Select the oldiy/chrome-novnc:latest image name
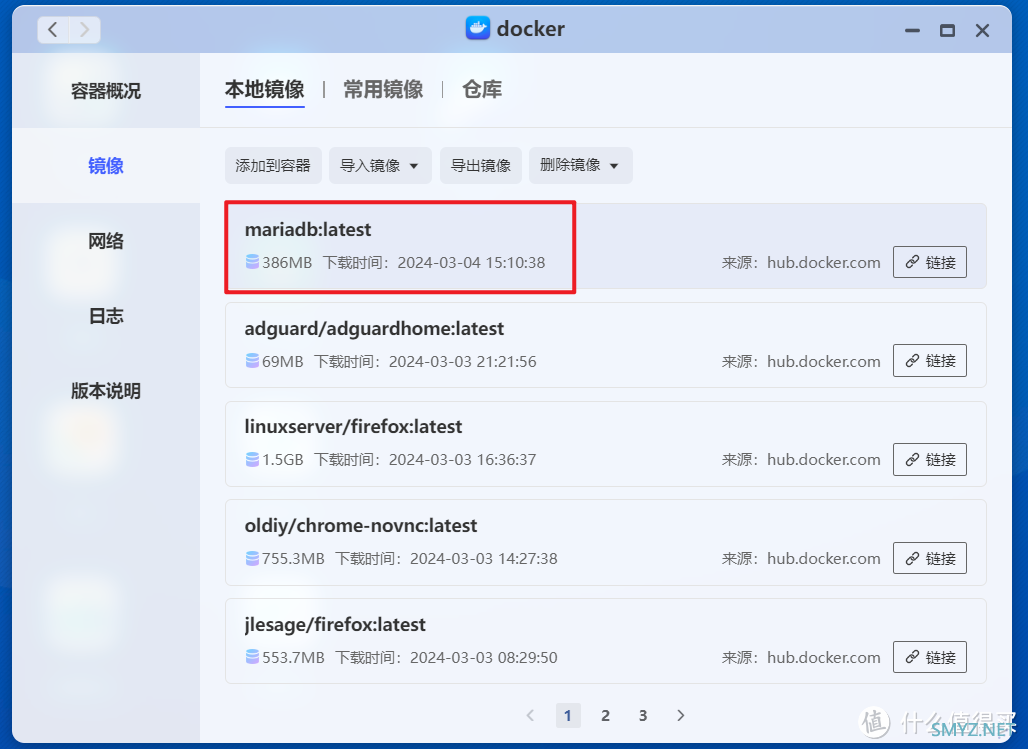Screen dimensions: 1028x749 click(x=361, y=526)
